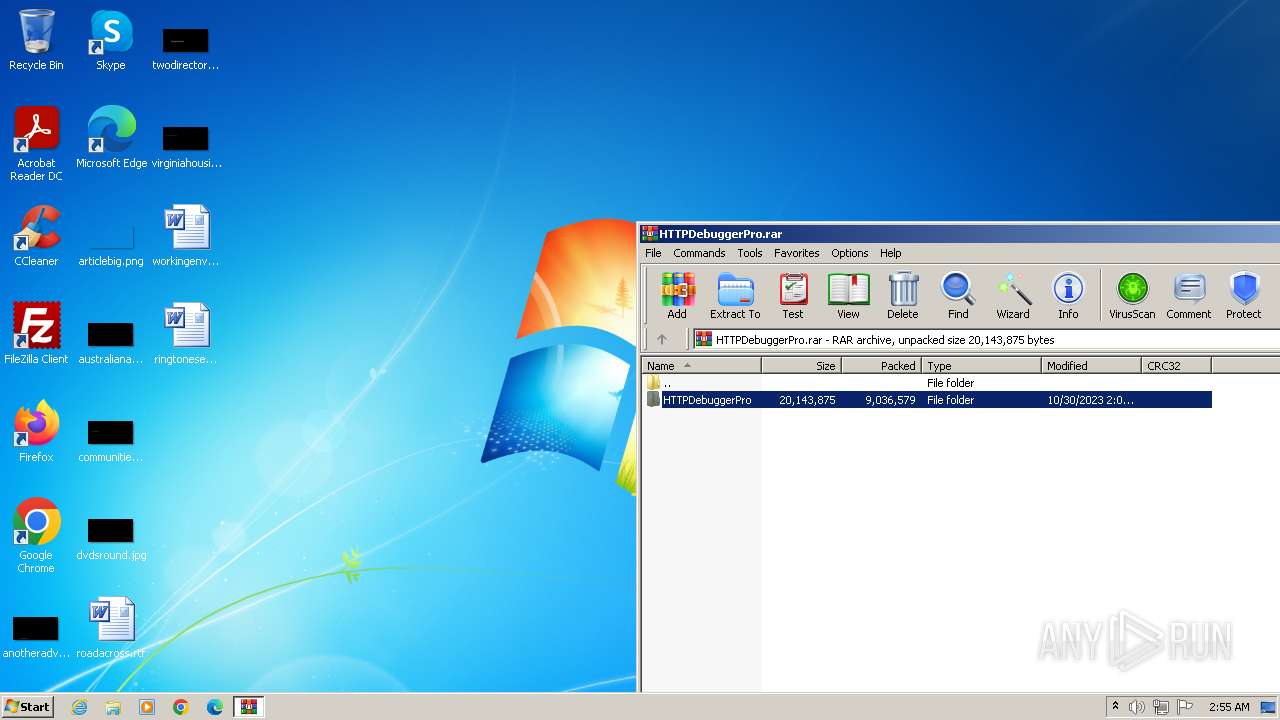Select the roadacross.rtf document
Screen dimensions: 1280x720
pyautogui.click(x=111, y=627)
